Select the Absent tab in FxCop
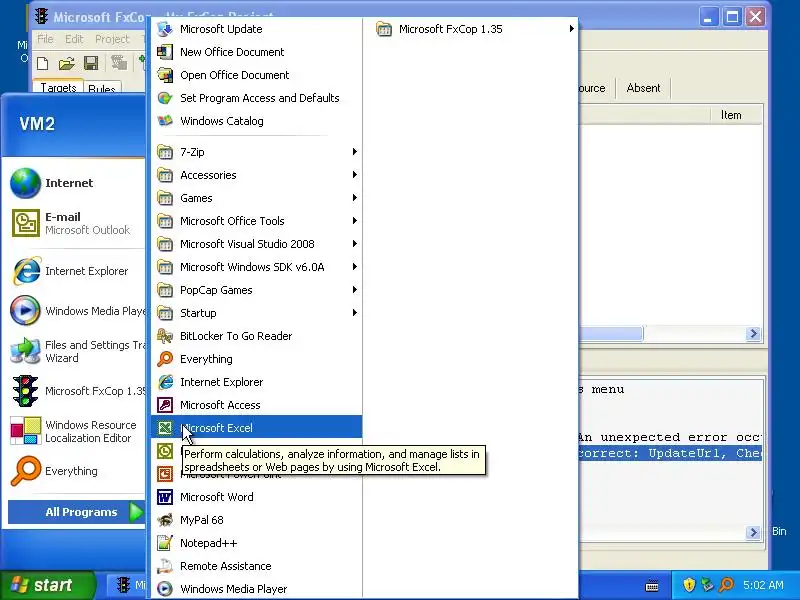Image resolution: width=800 pixels, height=600 pixels. pyautogui.click(x=643, y=88)
